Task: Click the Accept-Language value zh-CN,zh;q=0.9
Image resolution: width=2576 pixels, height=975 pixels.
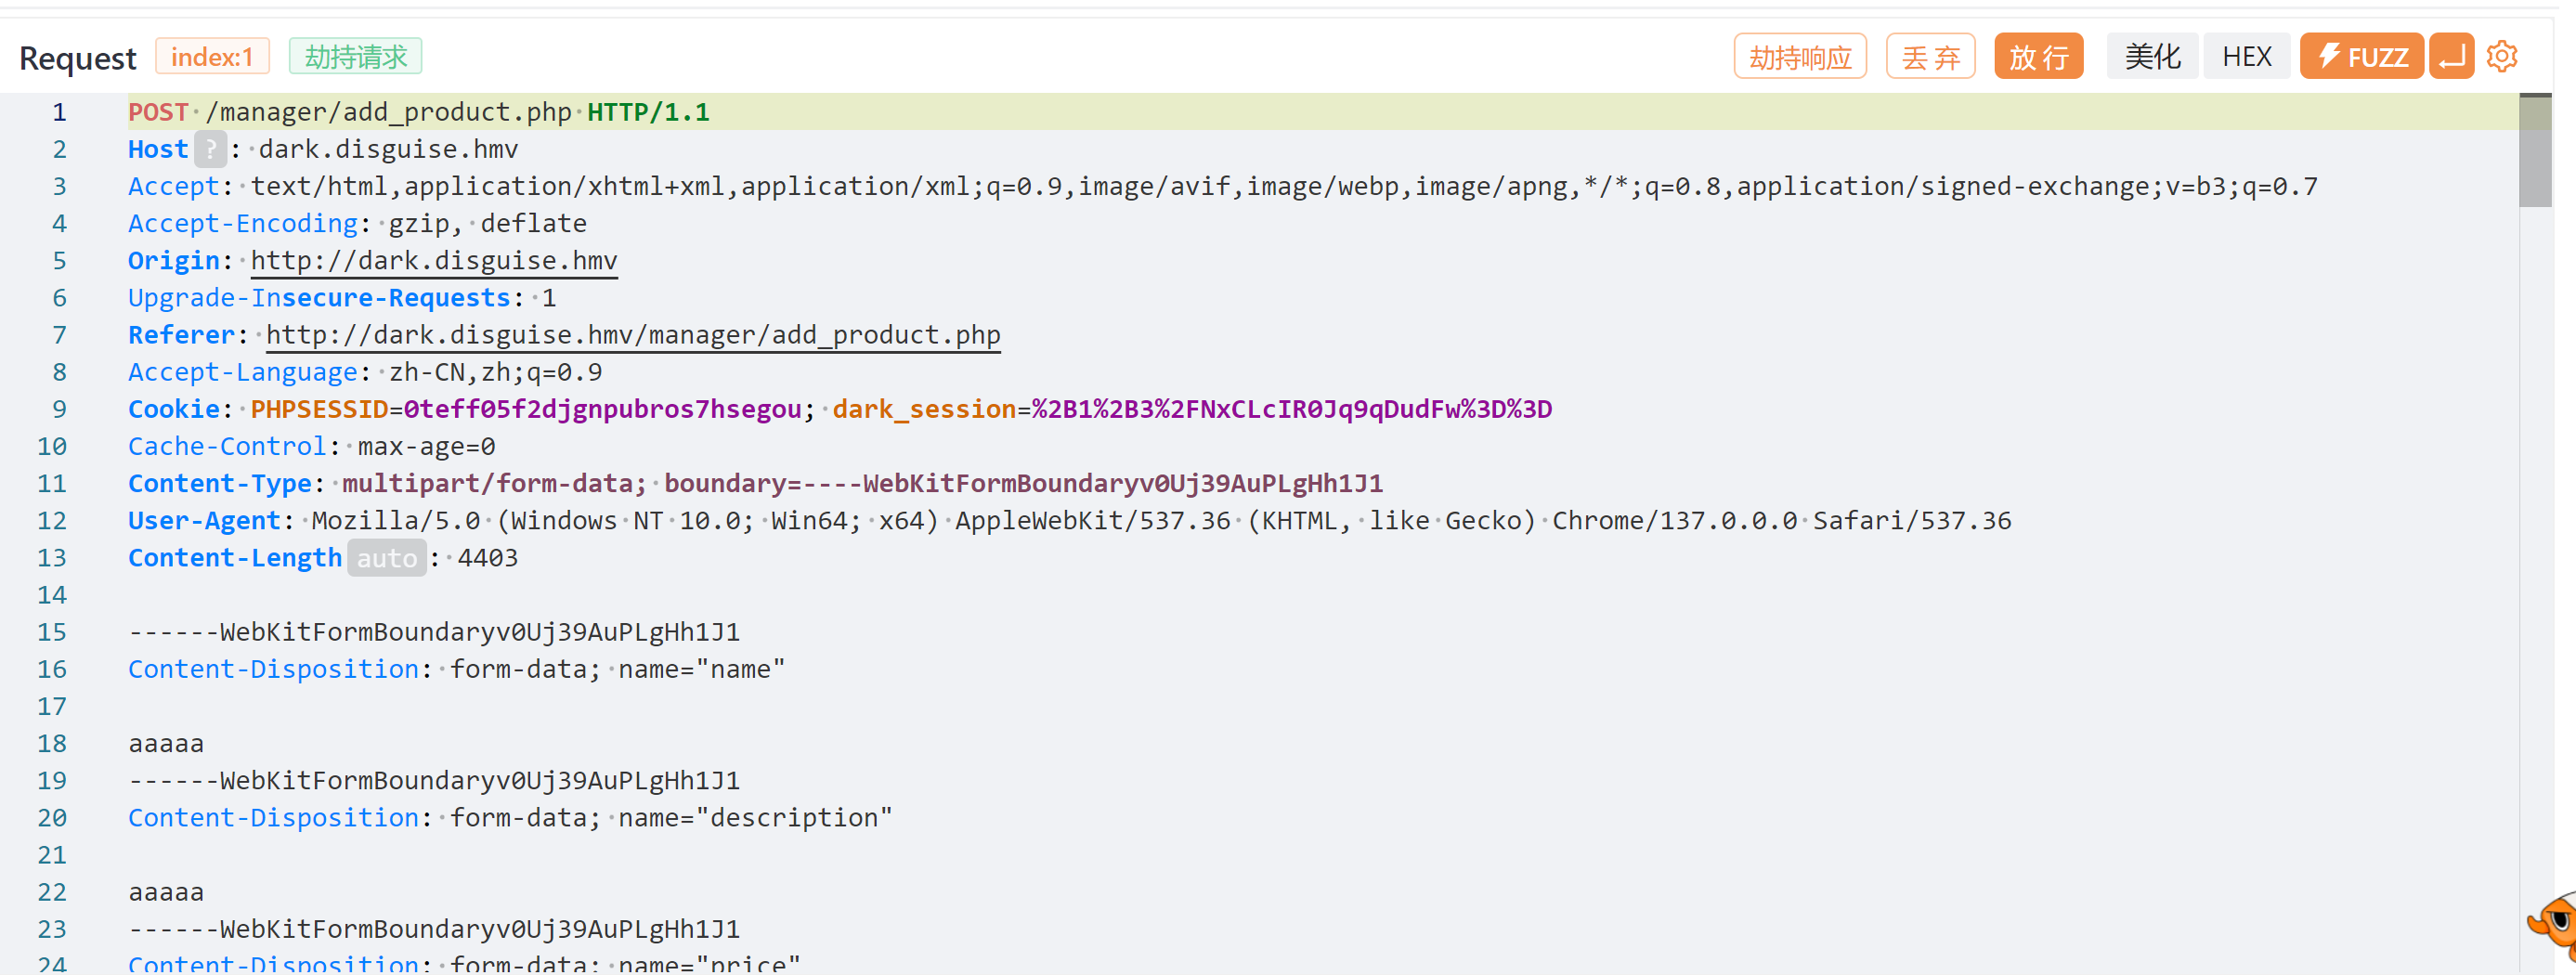Action: coord(496,372)
